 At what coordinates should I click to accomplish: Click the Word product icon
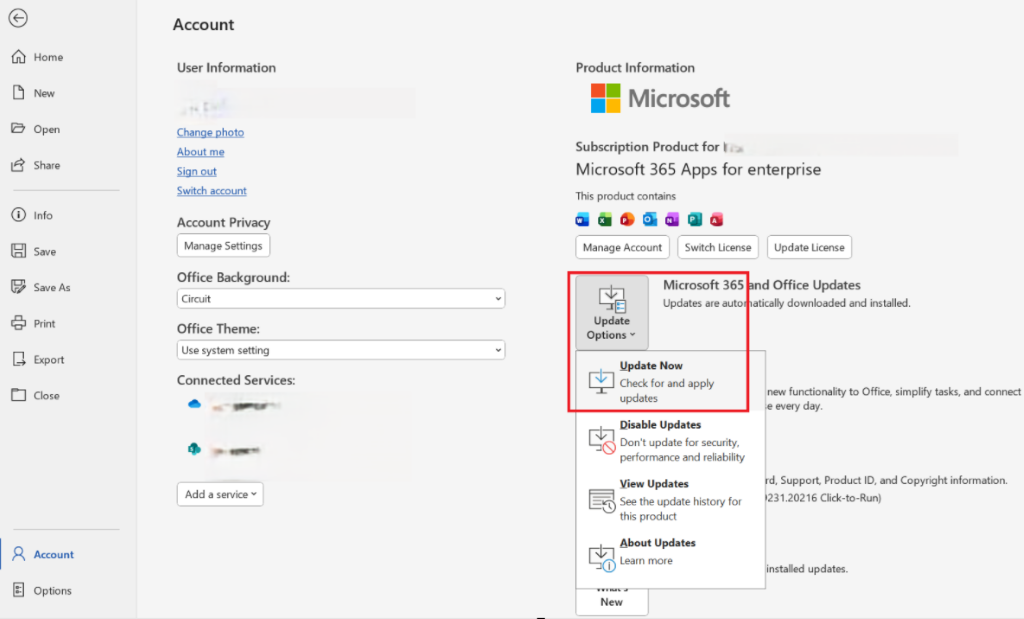click(582, 219)
